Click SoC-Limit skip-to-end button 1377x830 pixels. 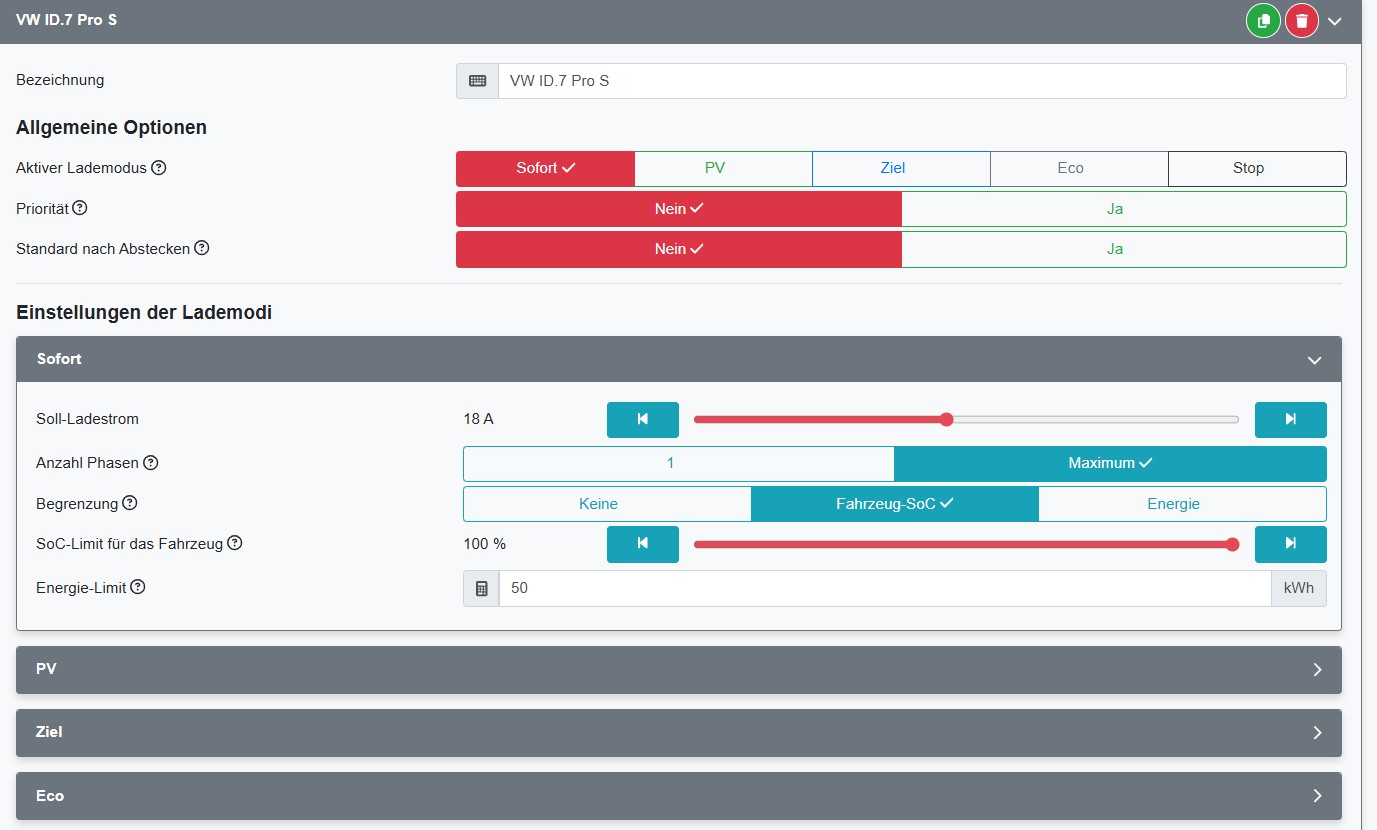click(1291, 544)
